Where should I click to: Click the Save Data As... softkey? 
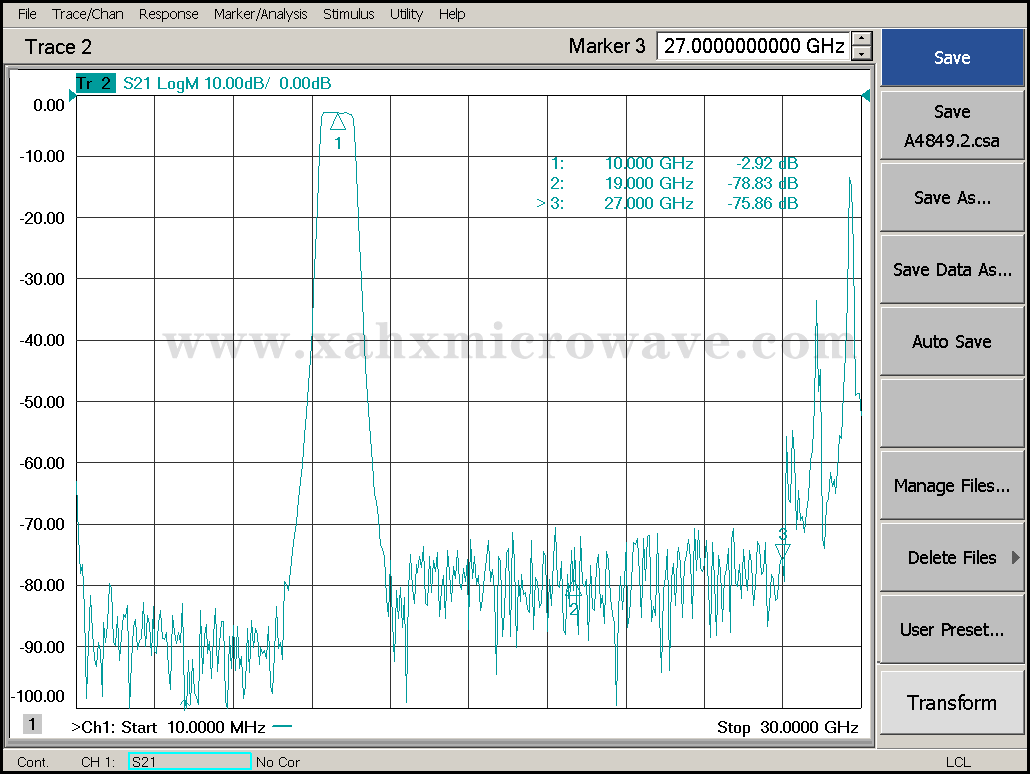(952, 269)
